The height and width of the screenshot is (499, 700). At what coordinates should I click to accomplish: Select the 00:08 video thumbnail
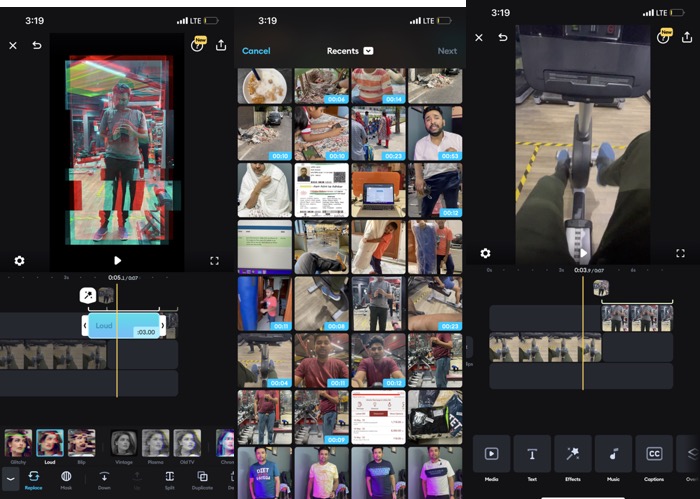pos(321,304)
